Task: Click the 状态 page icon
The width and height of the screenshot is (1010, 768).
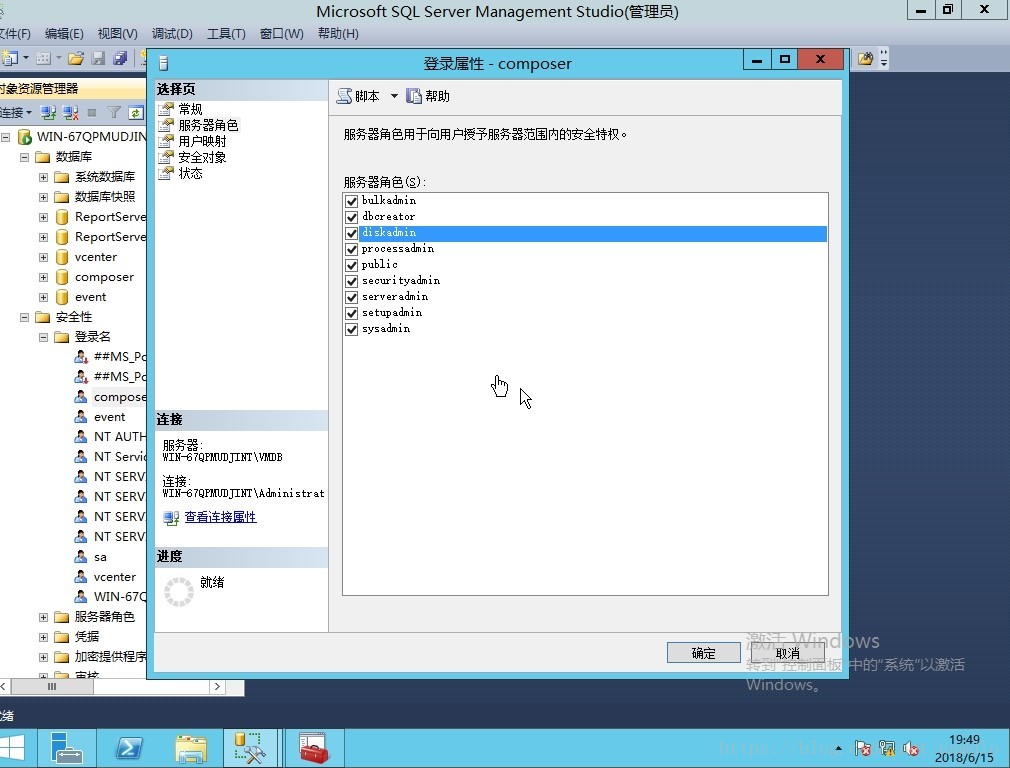Action: click(x=166, y=173)
